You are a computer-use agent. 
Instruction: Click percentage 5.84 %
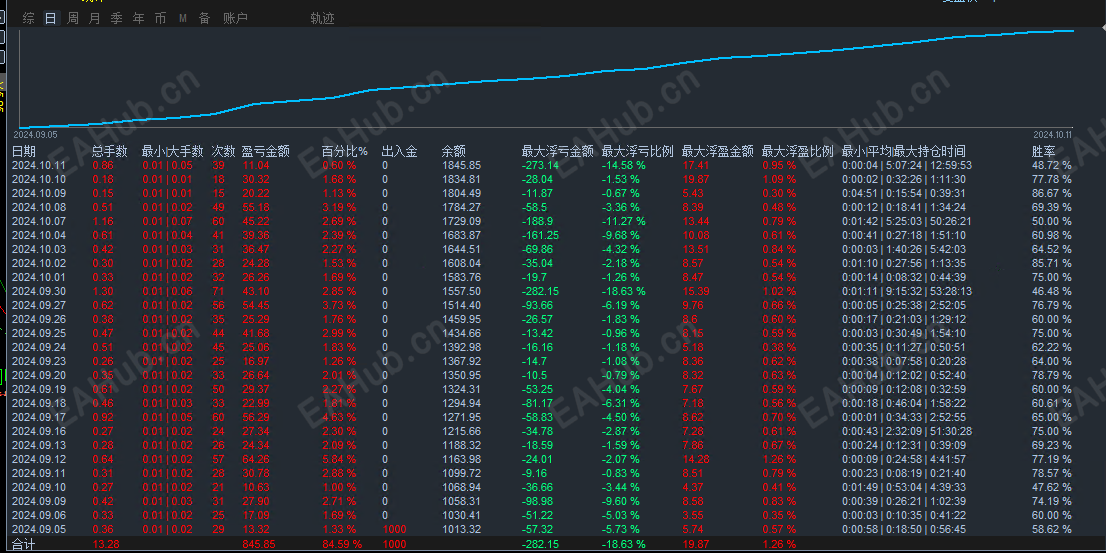pos(339,458)
